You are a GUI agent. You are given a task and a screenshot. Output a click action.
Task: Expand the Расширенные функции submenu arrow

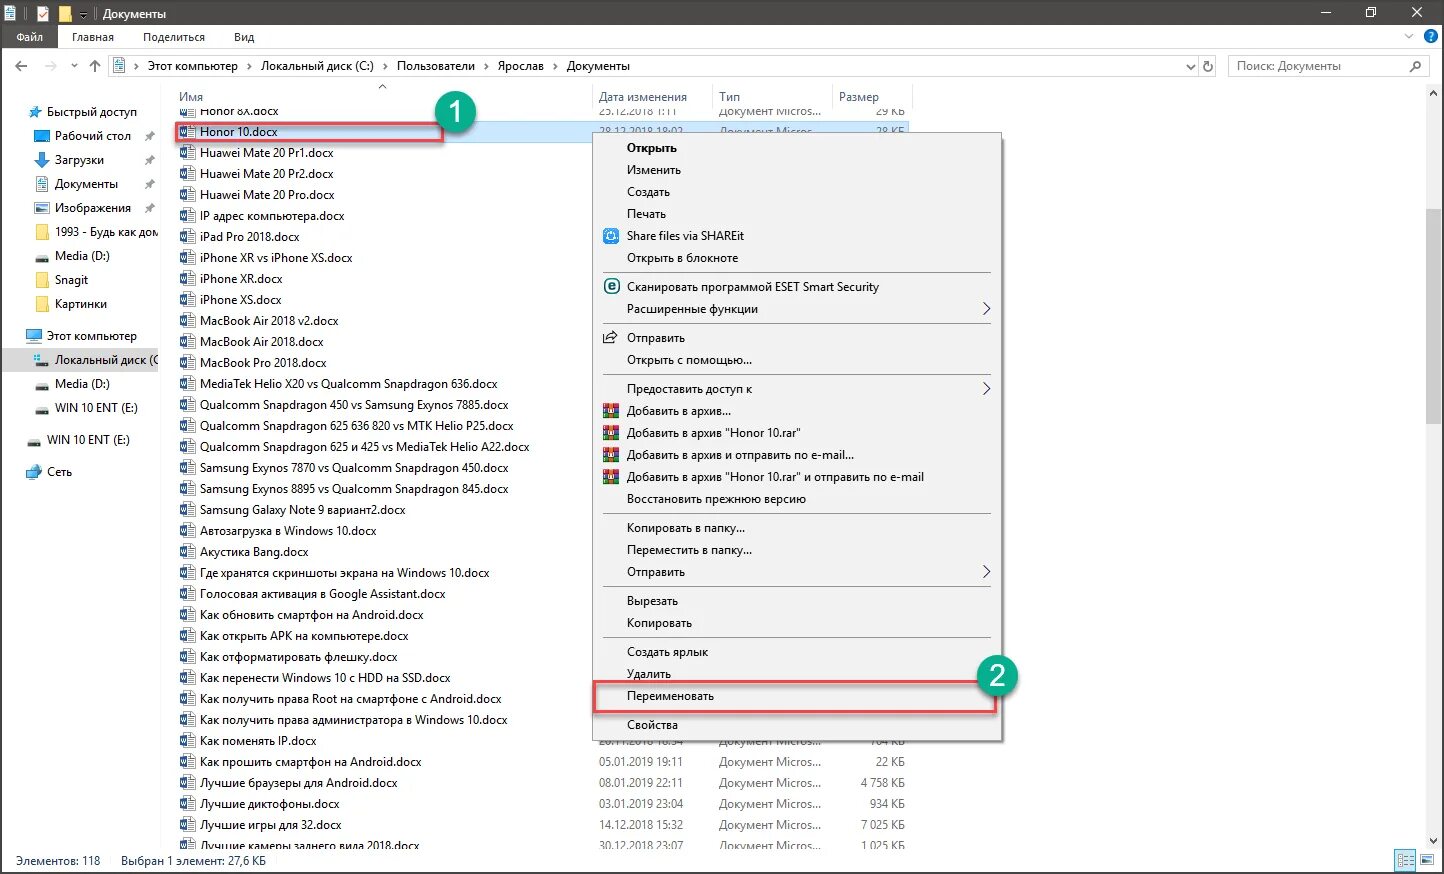click(x=986, y=309)
